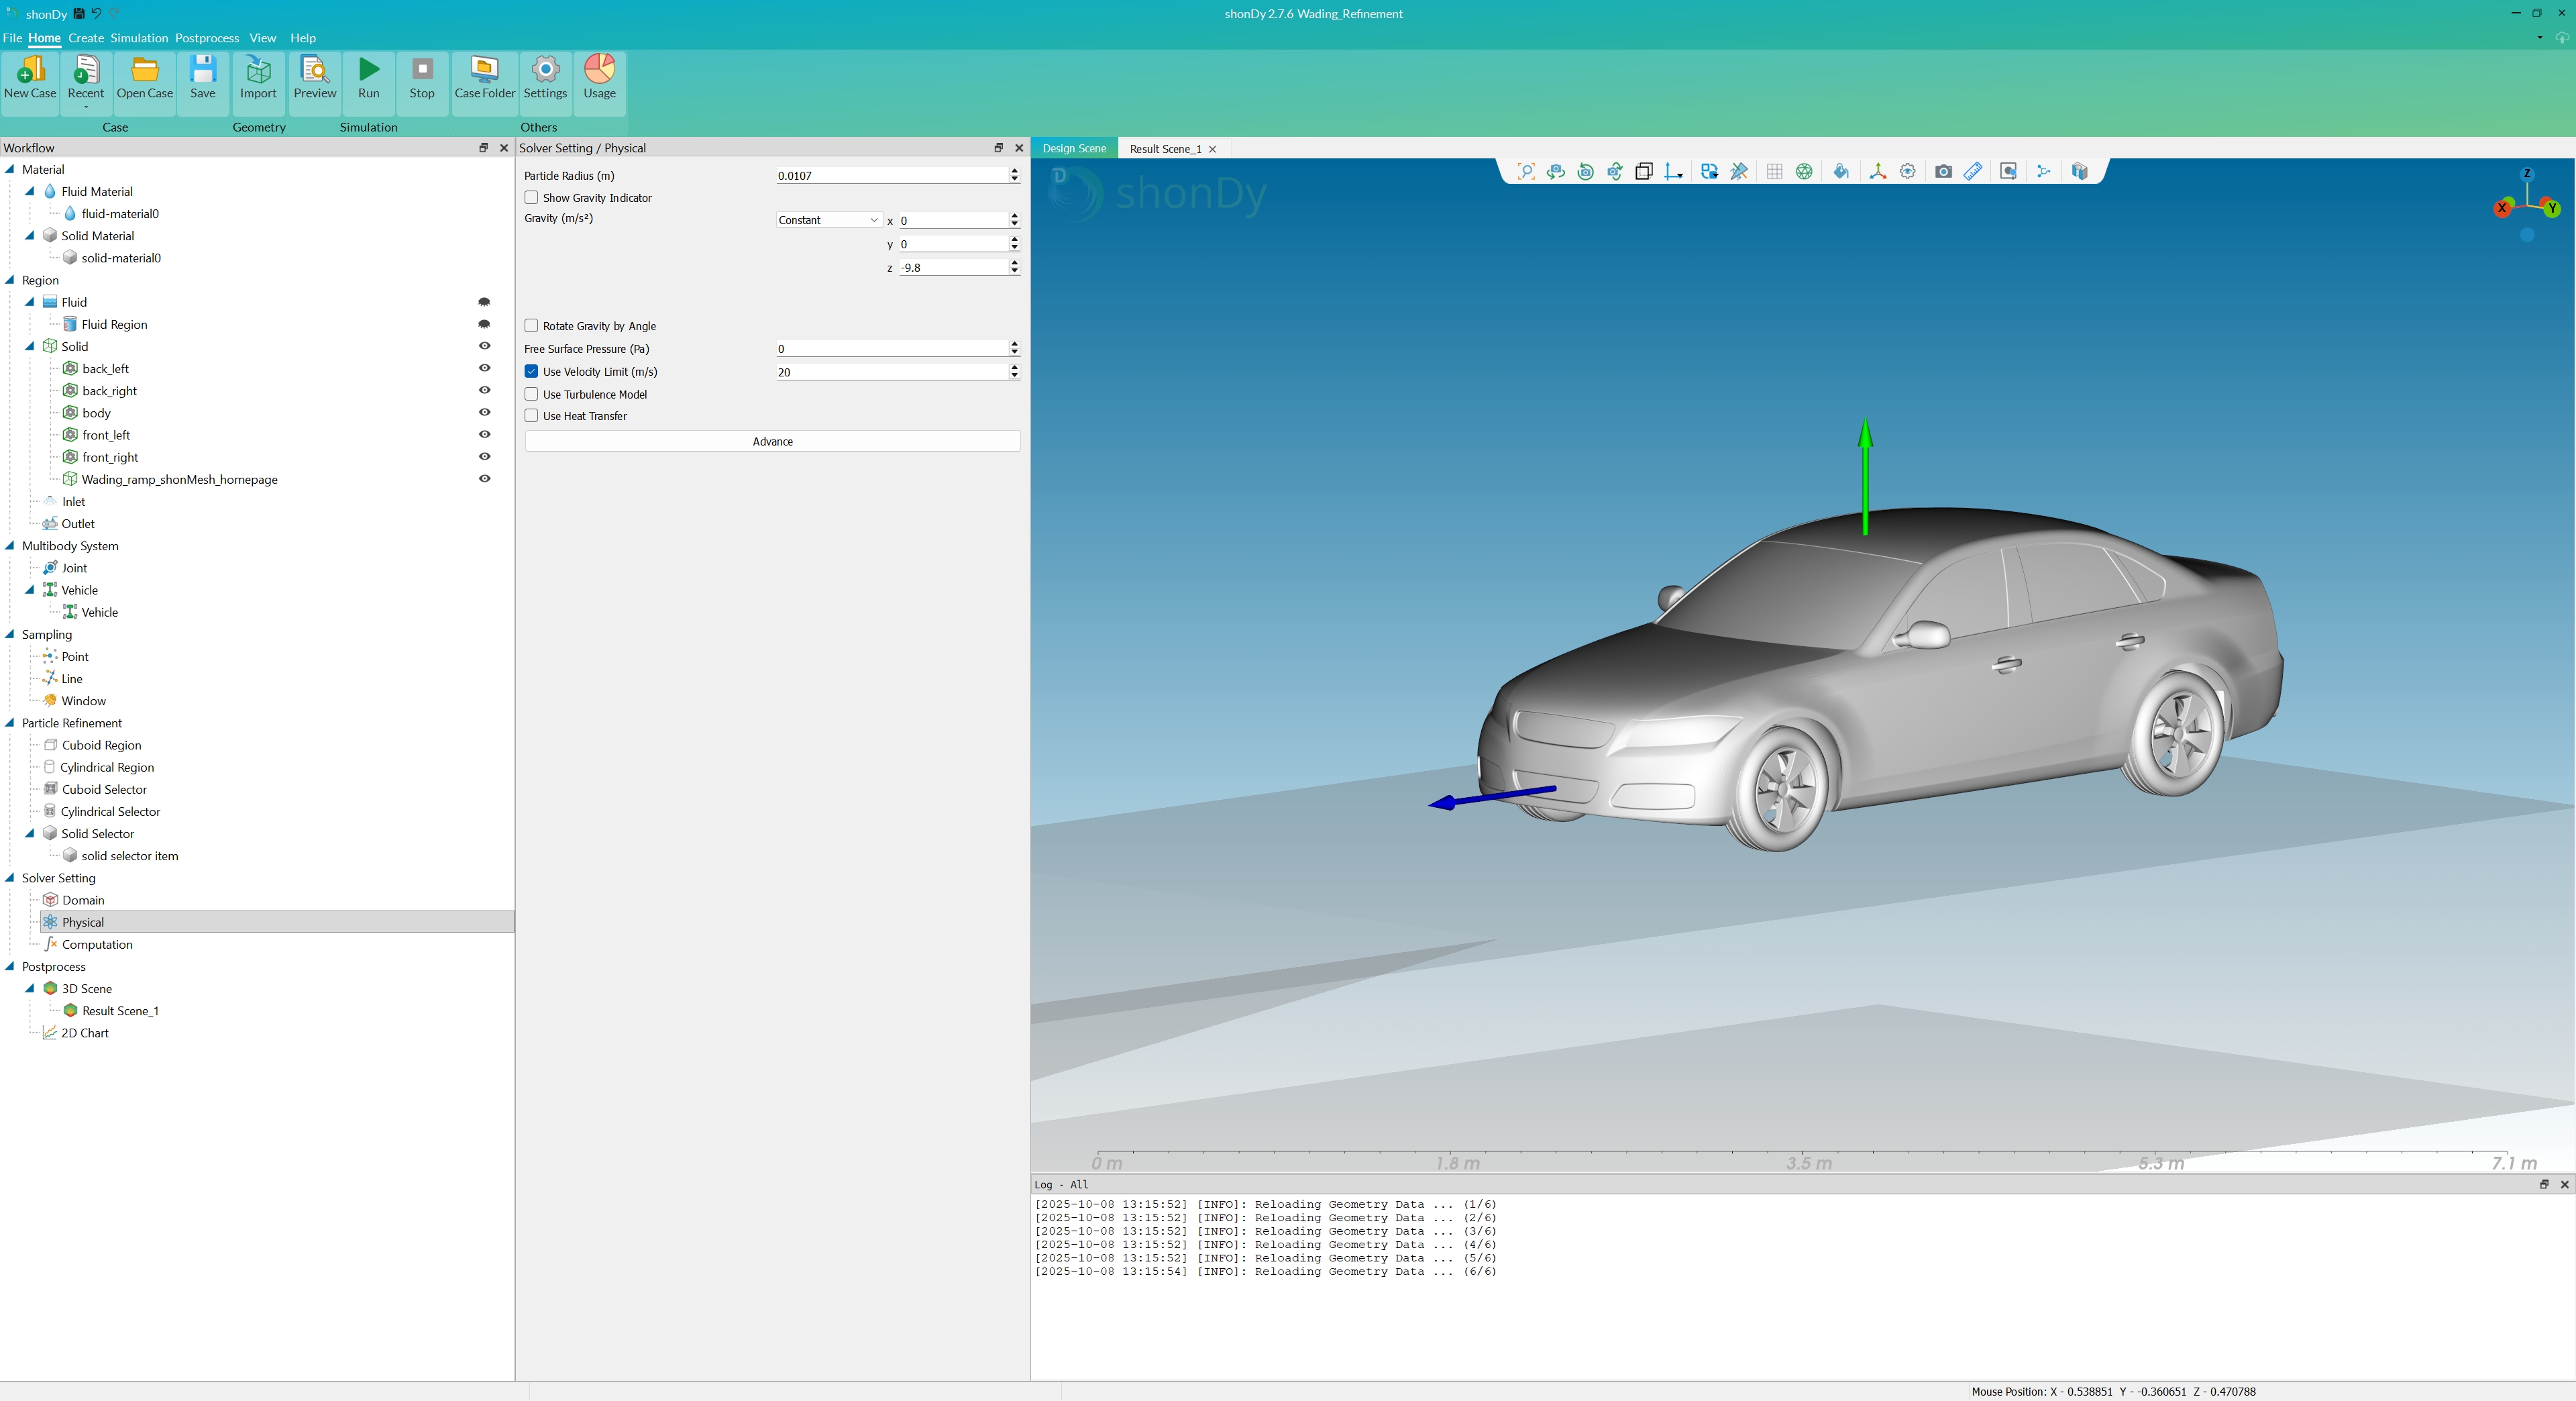Screen dimensions: 2576x1401
Task: Select the ruler measurement tool
Action: coord(1972,172)
